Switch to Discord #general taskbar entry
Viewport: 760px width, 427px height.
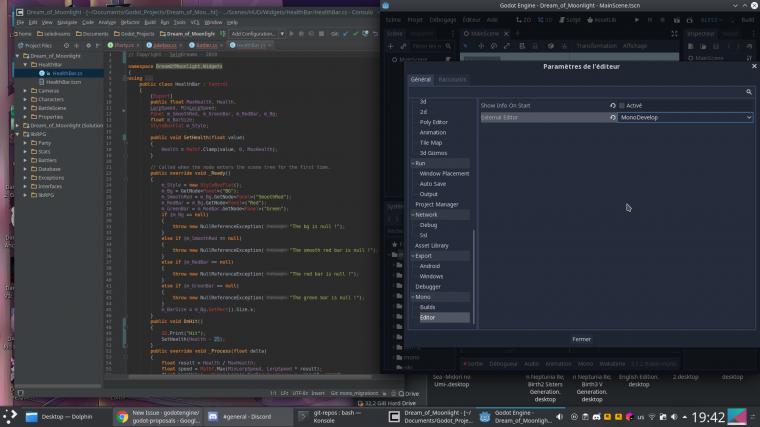(x=249, y=417)
